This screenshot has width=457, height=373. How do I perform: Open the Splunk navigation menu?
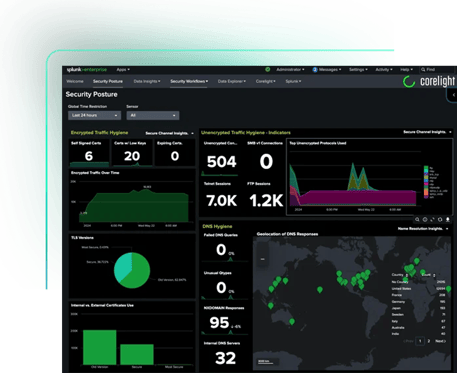(293, 81)
